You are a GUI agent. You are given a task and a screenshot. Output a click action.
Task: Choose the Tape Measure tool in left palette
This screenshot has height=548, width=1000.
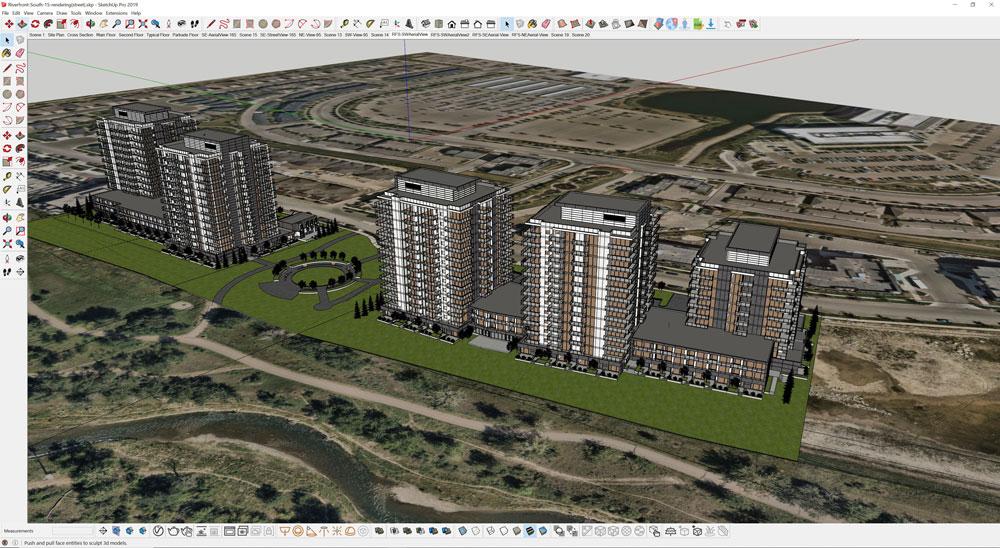[x=7, y=175]
